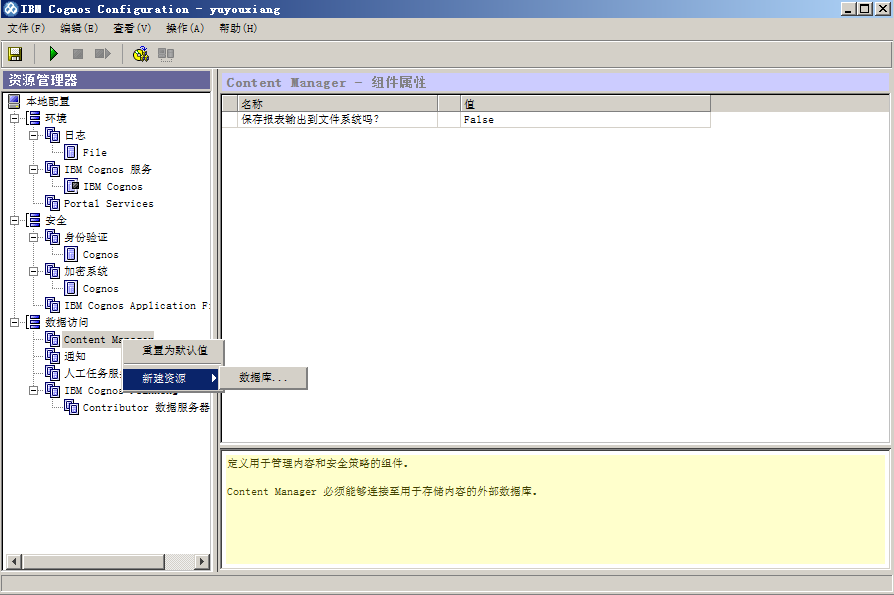Viewport: 894px width, 595px height.
Task: Click the 人工任务服务 node icon
Action: click(52, 373)
